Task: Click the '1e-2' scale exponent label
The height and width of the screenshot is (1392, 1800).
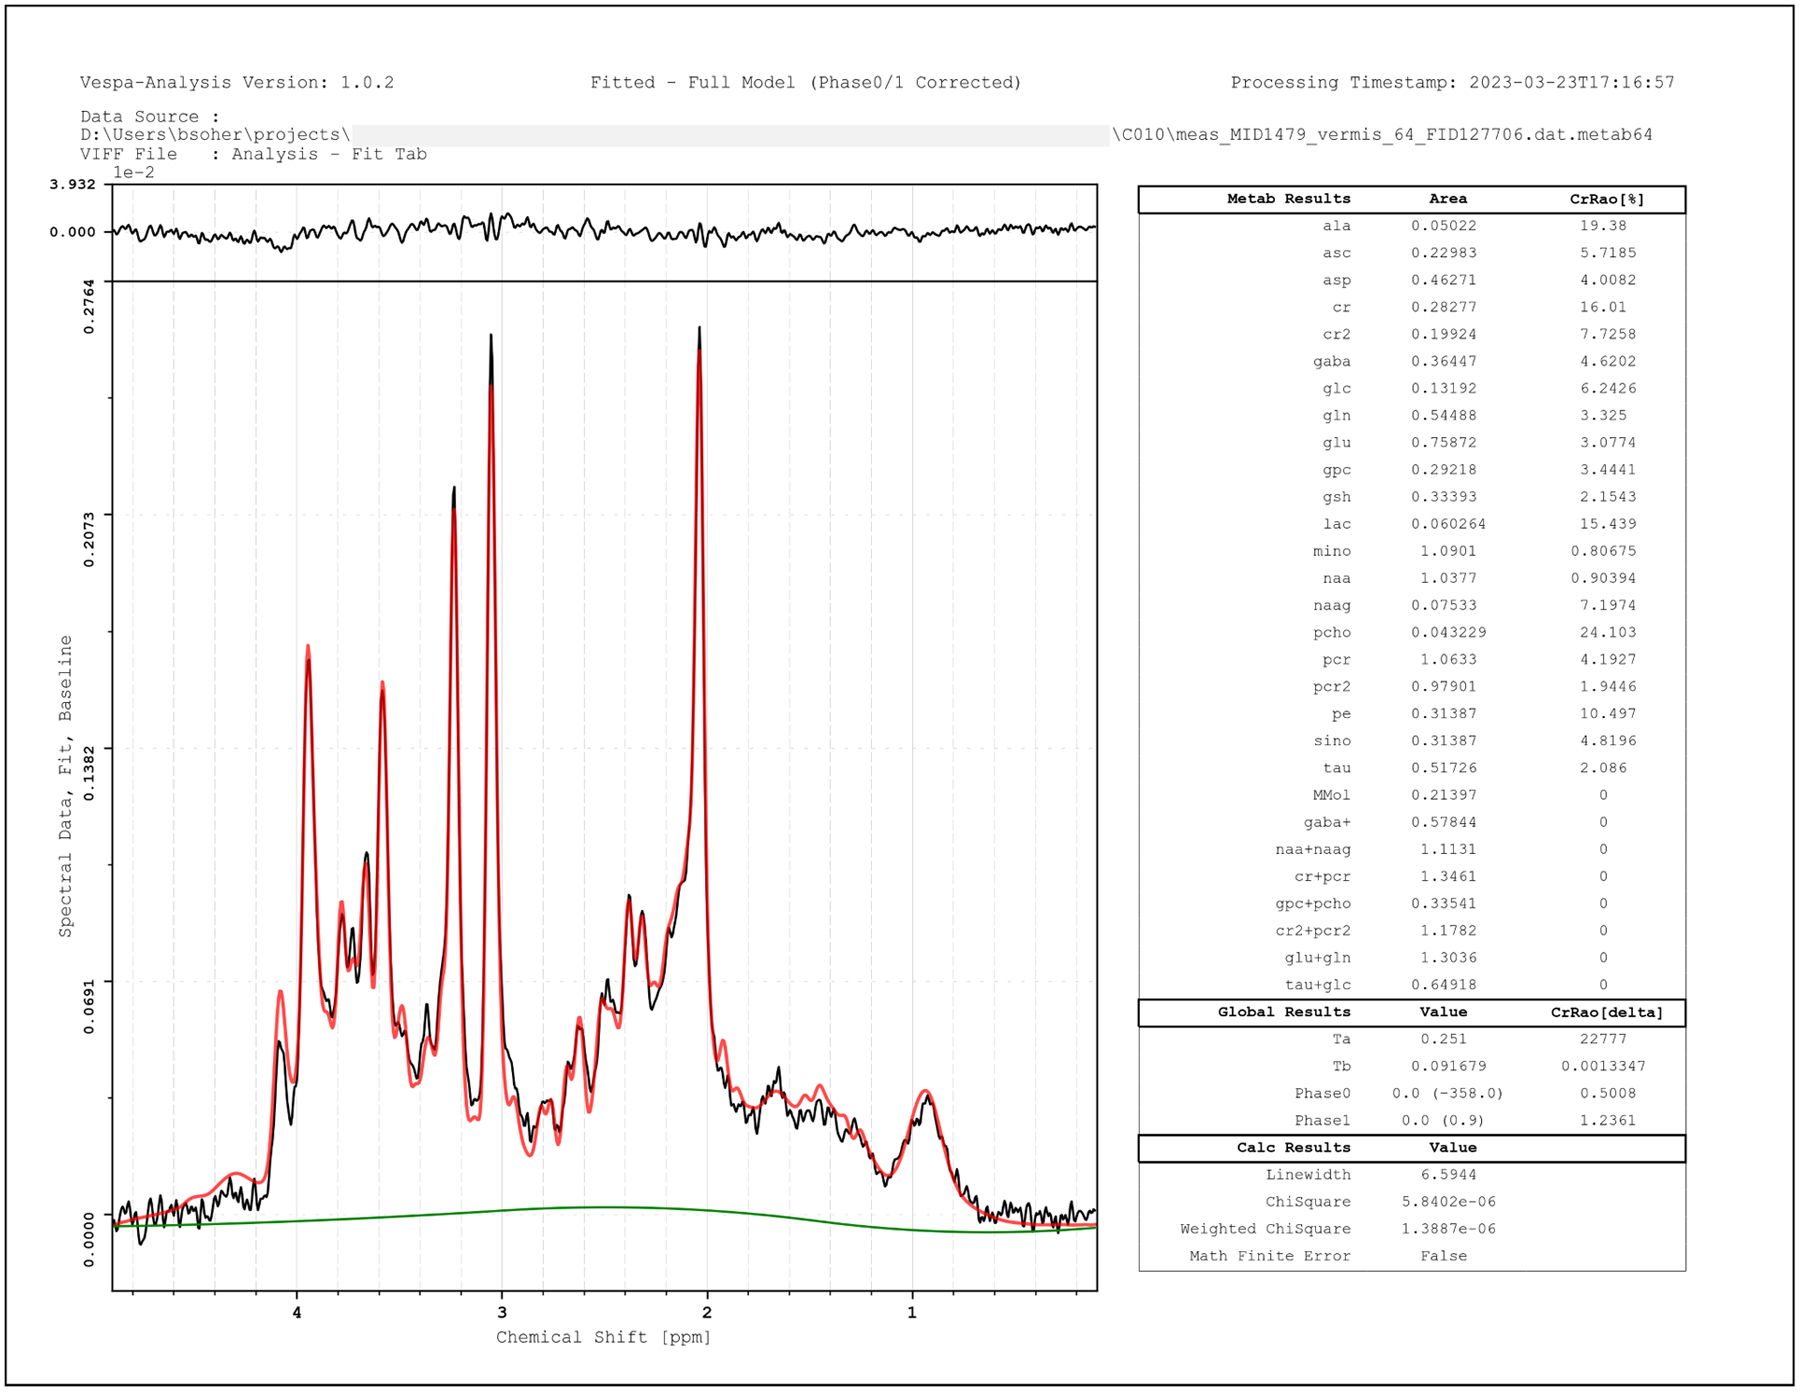Action: point(133,172)
